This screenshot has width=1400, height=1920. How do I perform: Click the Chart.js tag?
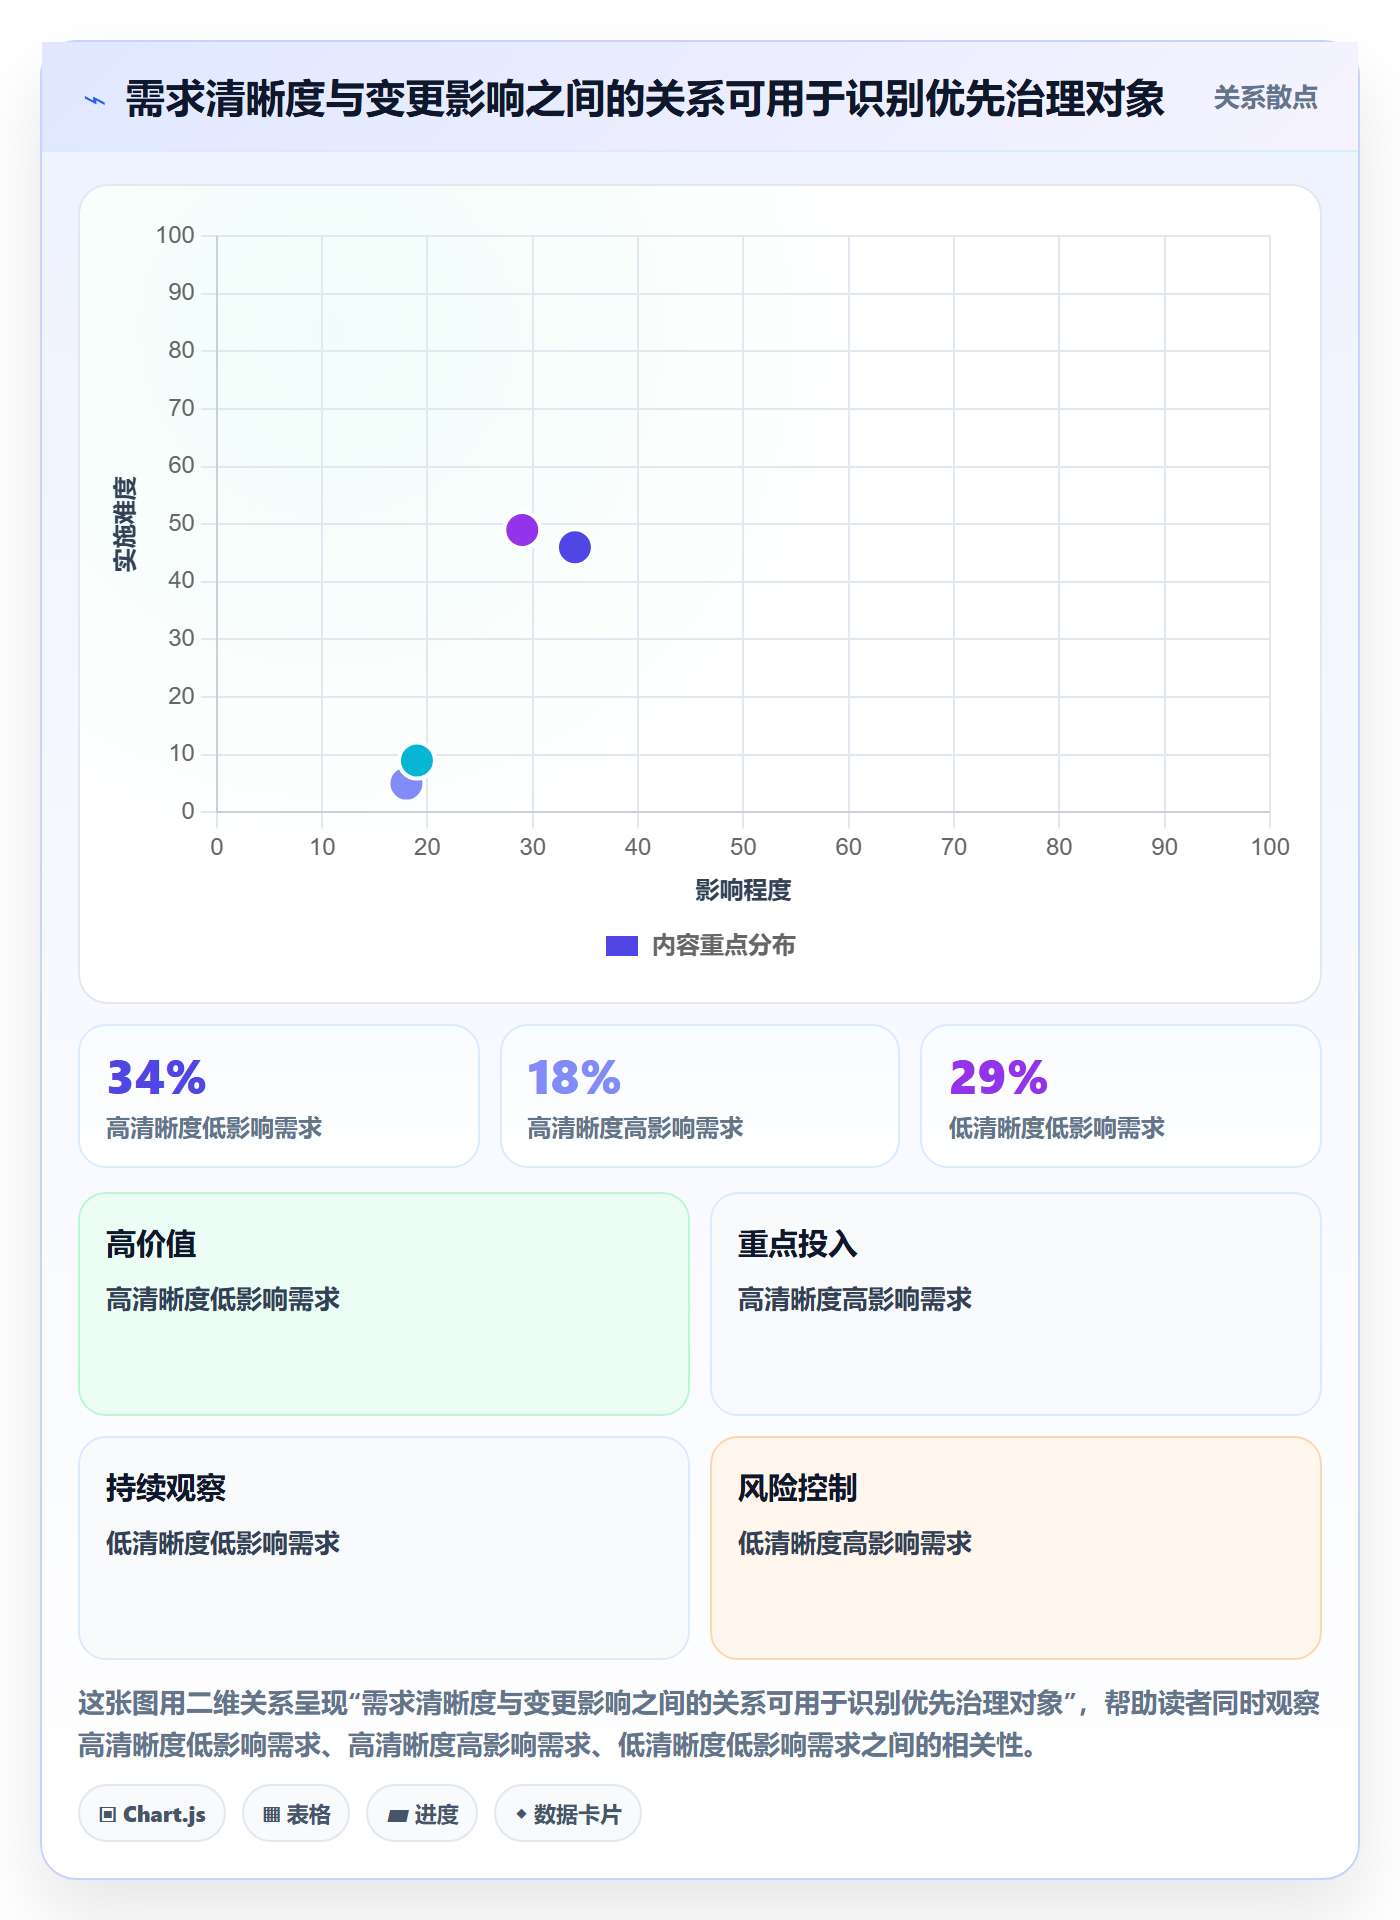pos(152,1814)
